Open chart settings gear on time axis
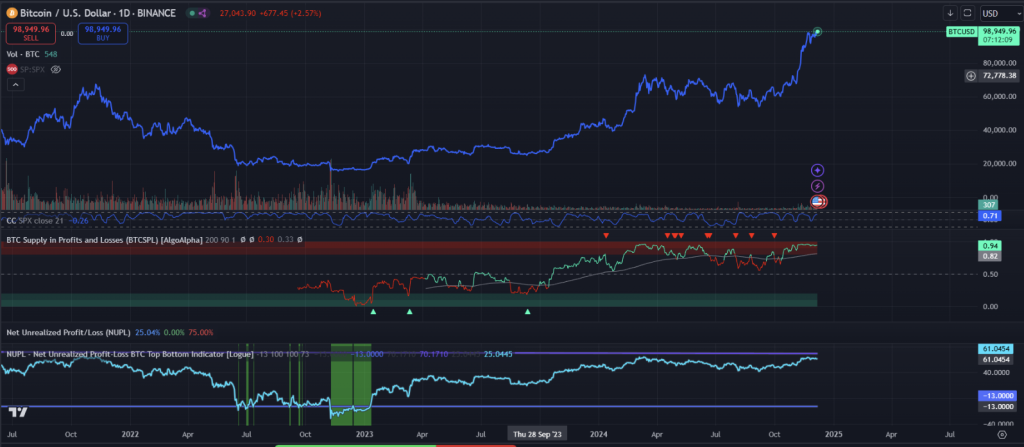Viewport: 1024px width, 447px height. tap(1001, 435)
